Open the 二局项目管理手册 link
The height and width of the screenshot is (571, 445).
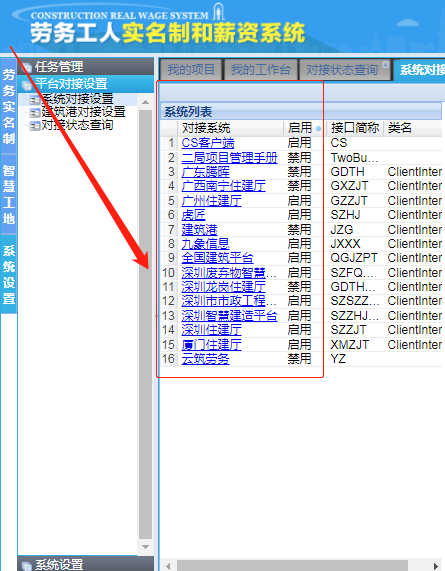pyautogui.click(x=229, y=158)
